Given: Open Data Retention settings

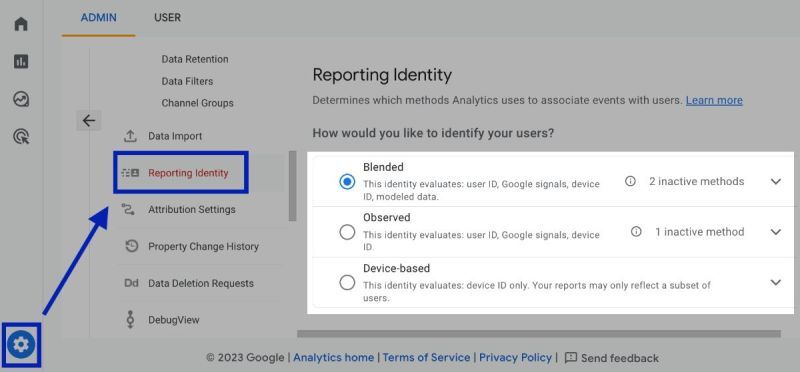Looking at the screenshot, I should [195, 59].
